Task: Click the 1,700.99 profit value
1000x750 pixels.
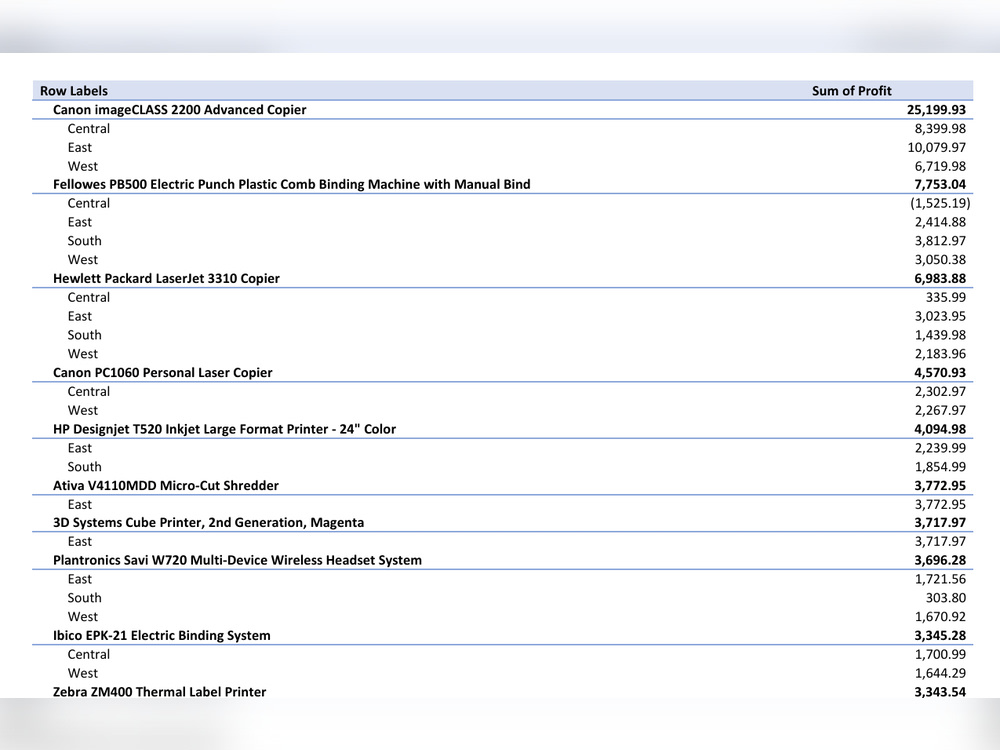Action: tap(940, 654)
